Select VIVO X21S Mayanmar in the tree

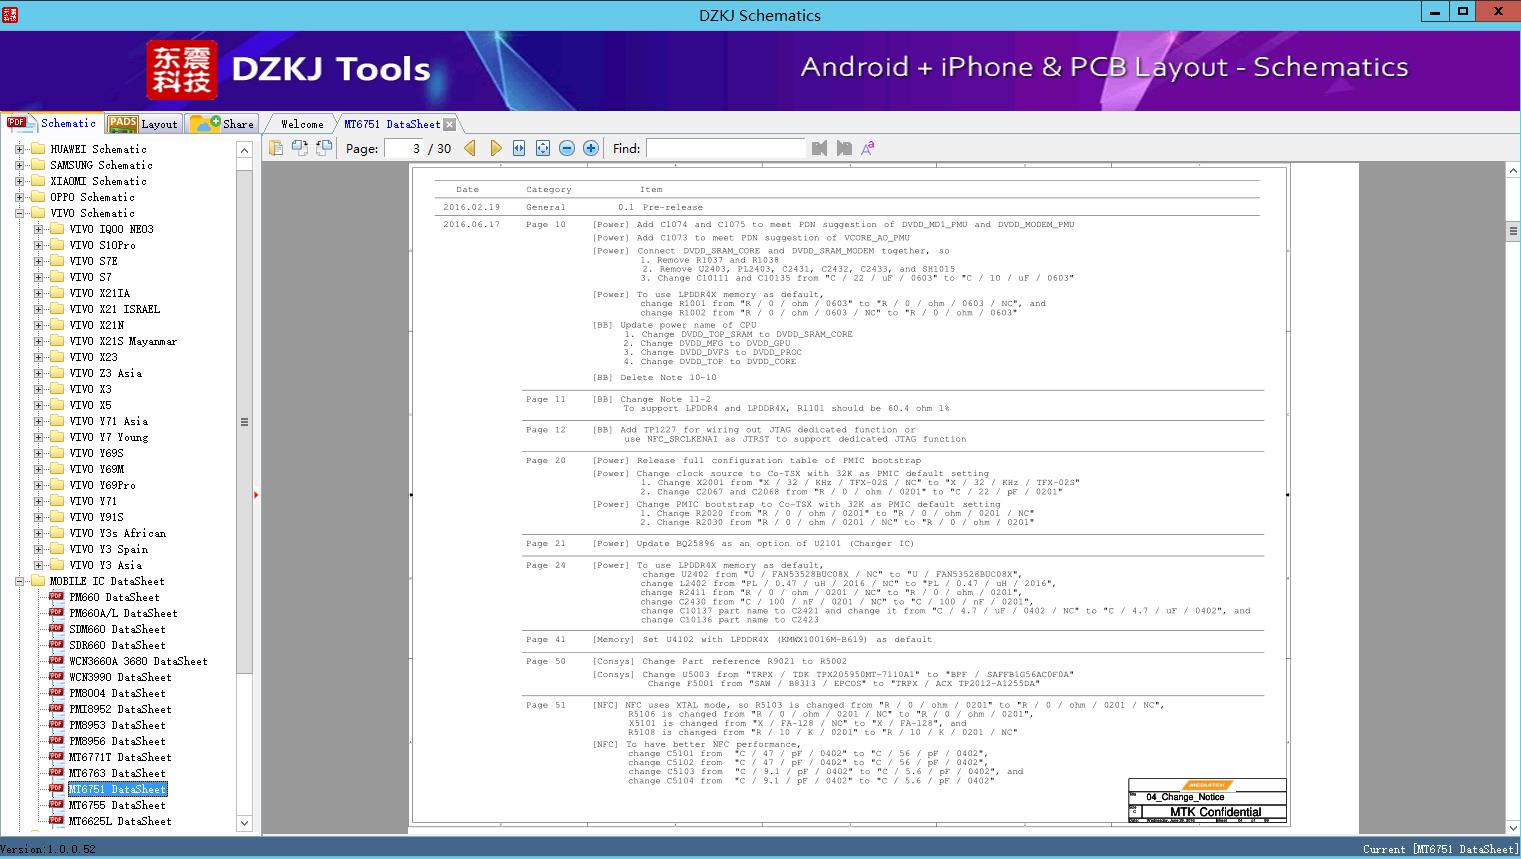tap(123, 341)
